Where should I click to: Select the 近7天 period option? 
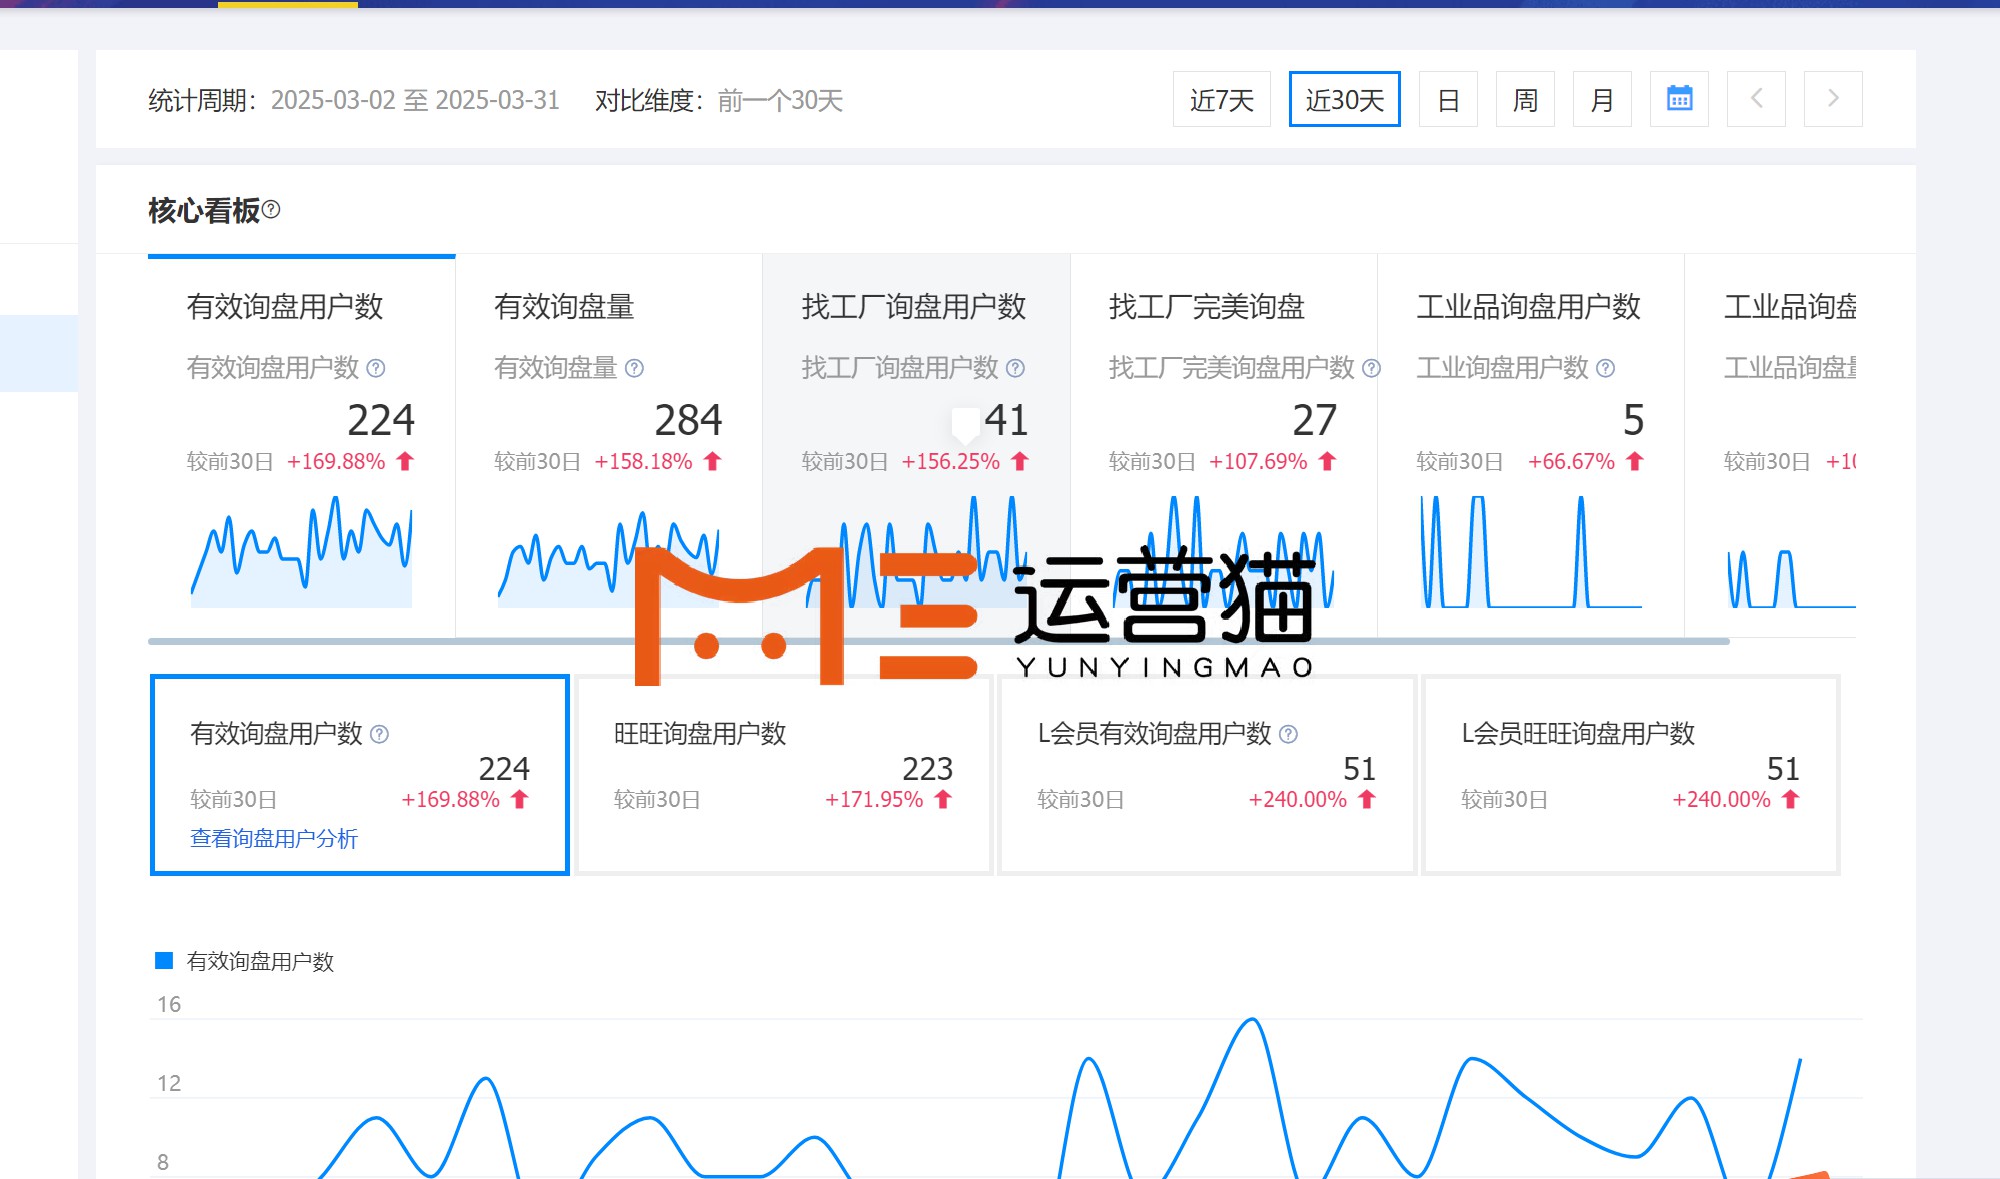(x=1221, y=99)
